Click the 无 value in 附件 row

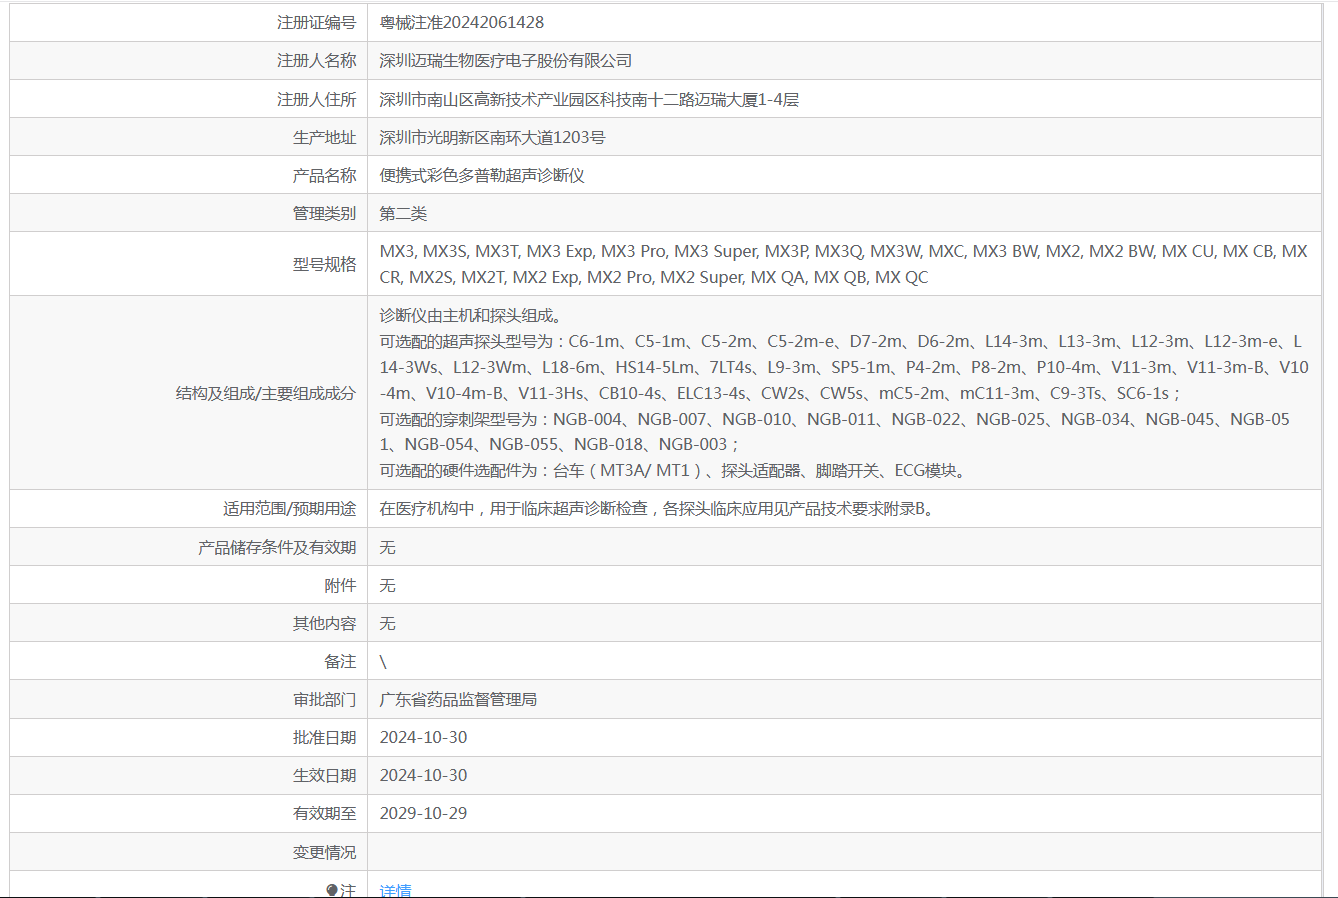click(x=388, y=585)
